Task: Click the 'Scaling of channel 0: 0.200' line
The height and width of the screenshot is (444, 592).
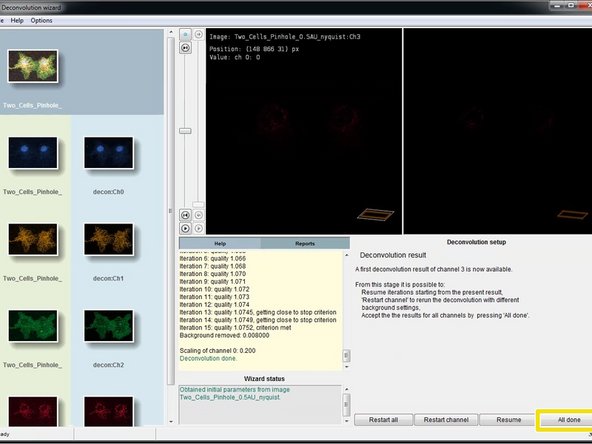Action: [x=217, y=350]
